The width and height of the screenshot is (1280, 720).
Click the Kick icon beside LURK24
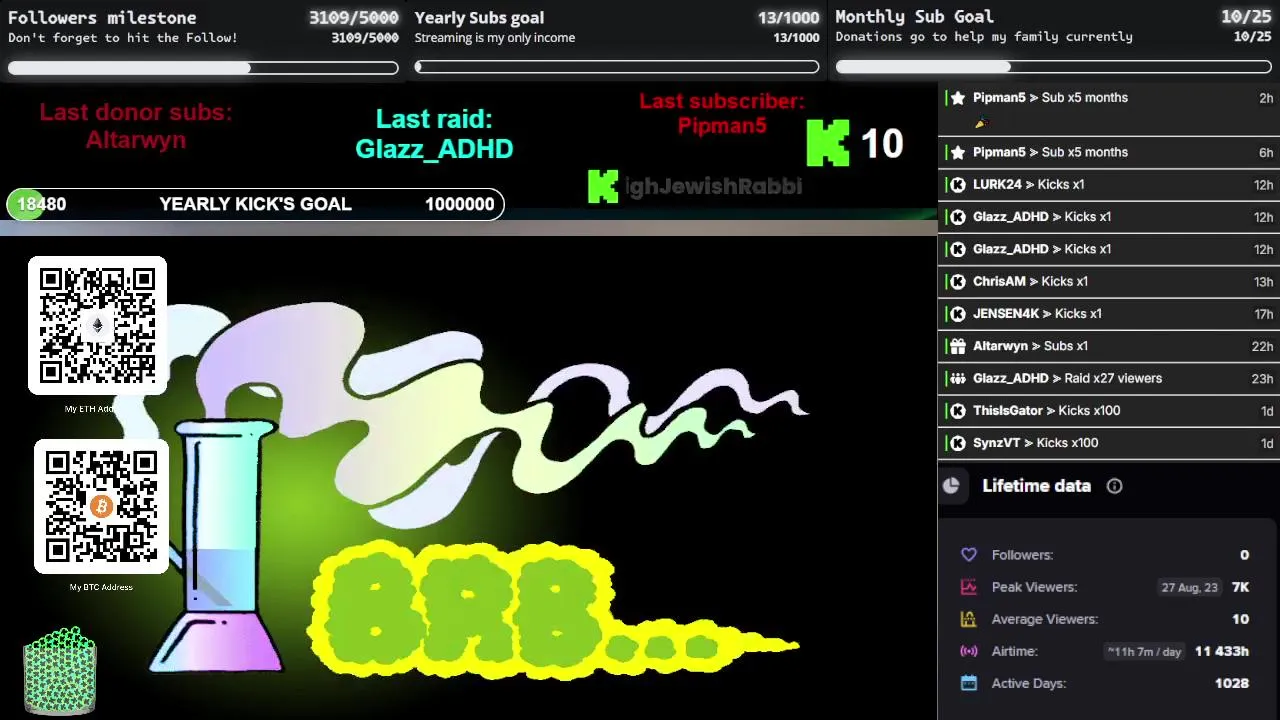click(958, 185)
